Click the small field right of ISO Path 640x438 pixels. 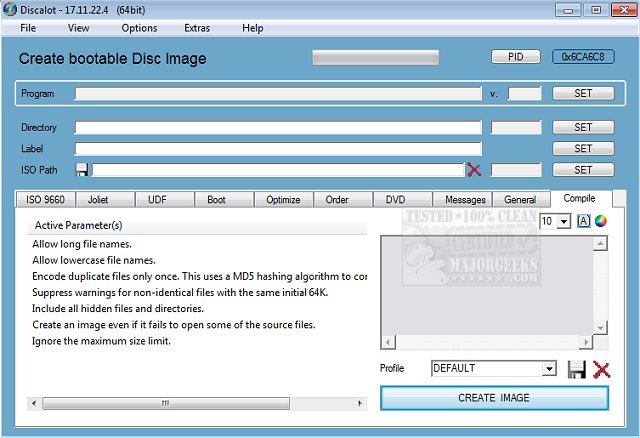pos(516,170)
